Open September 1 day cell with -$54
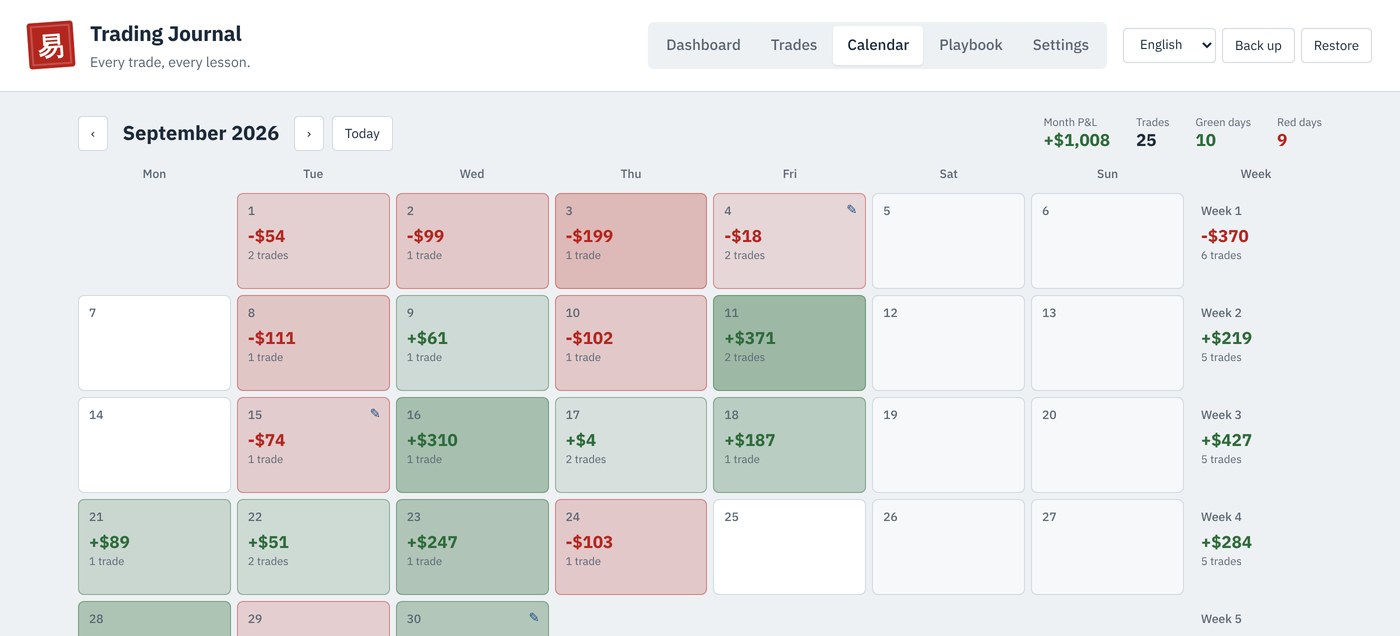The image size is (1400, 636). 313,241
